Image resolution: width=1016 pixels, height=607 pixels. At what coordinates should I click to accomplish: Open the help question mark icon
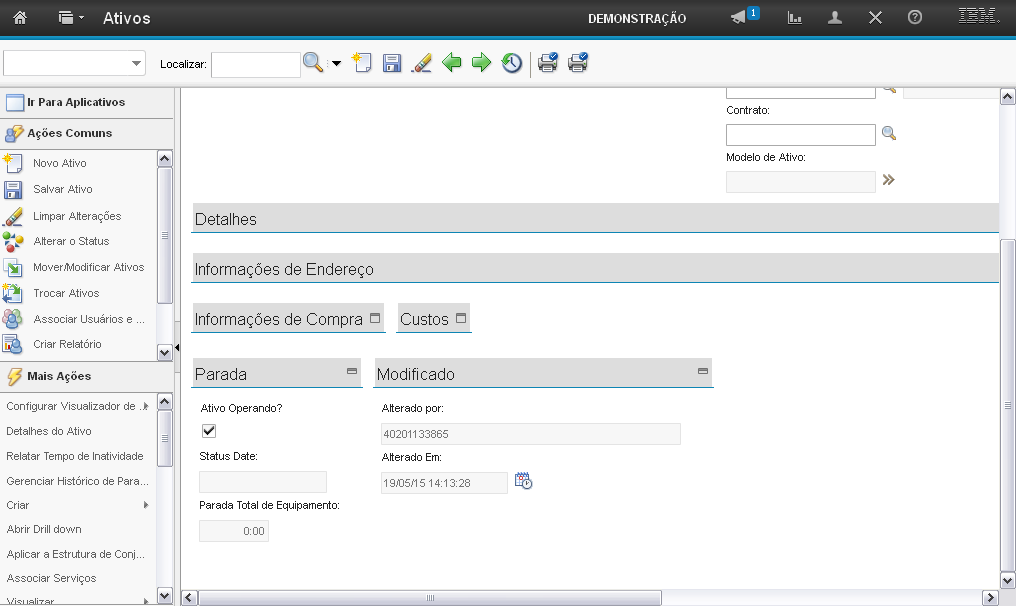(x=914, y=18)
